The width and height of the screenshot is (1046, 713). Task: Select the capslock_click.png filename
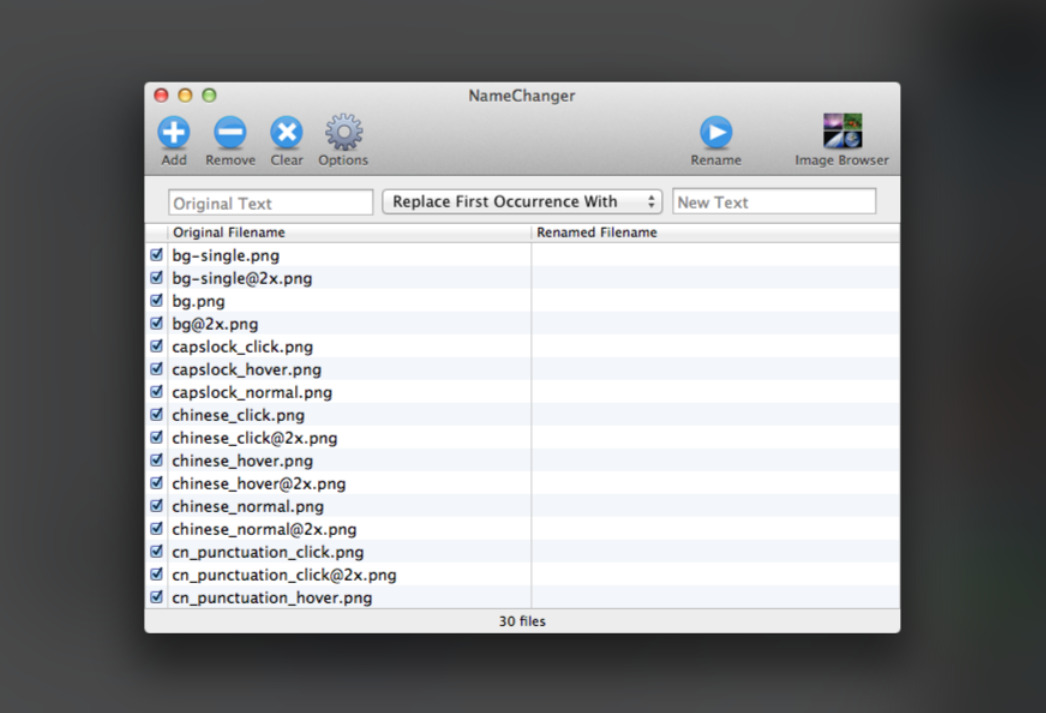[x=242, y=347]
